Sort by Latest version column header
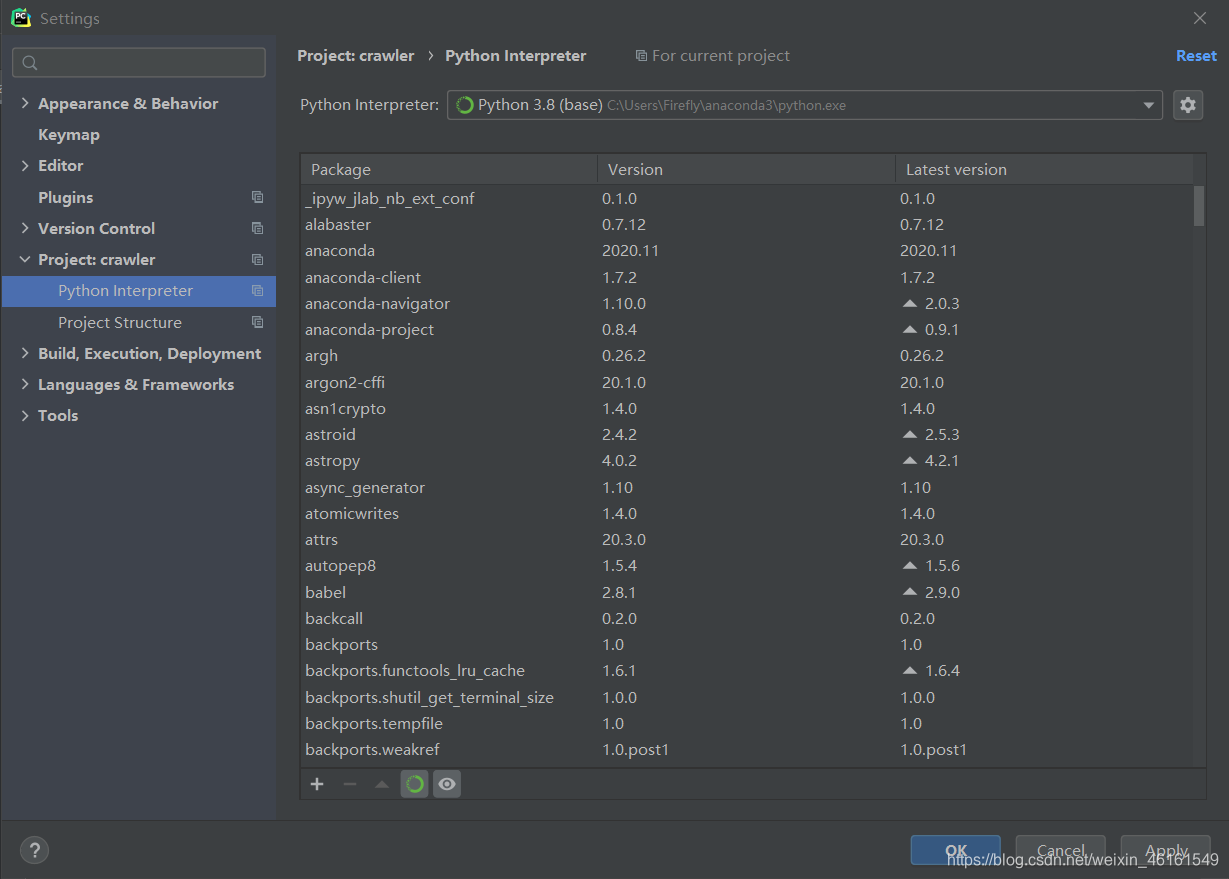This screenshot has height=879, width=1229. point(1044,169)
